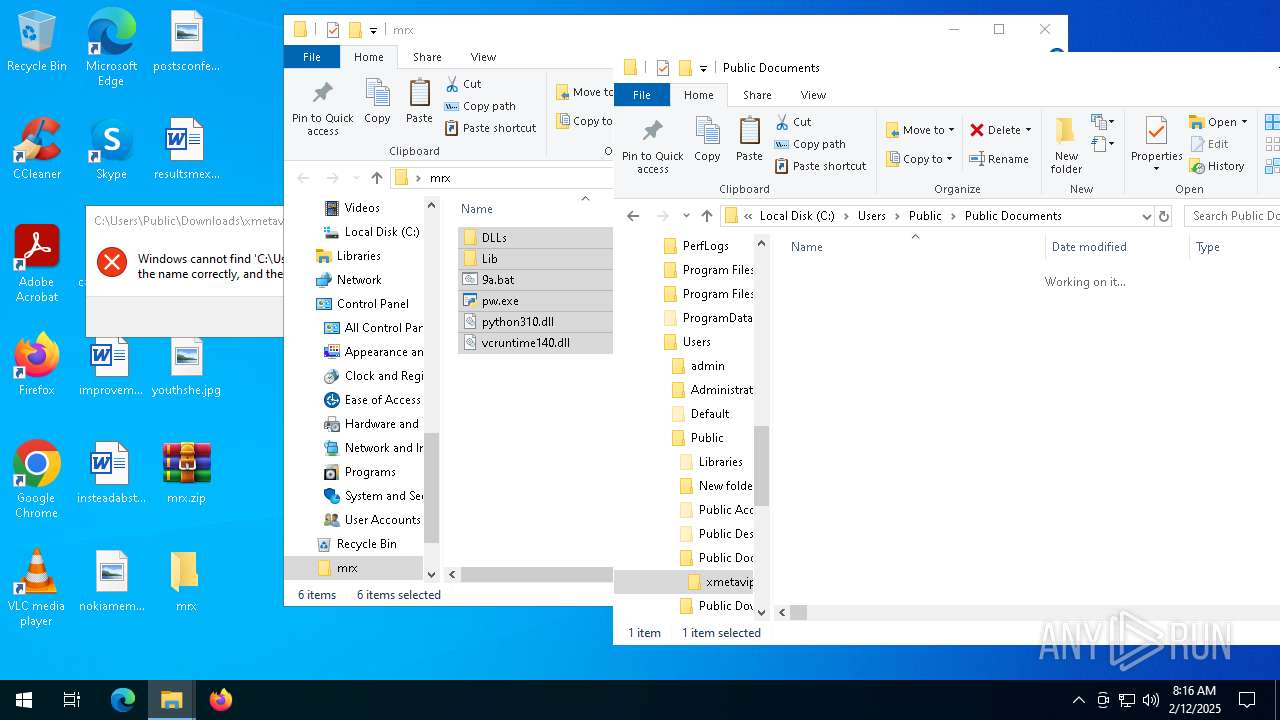The width and height of the screenshot is (1280, 720).
Task: Switch to View tab in Public Documents
Action: point(813,95)
